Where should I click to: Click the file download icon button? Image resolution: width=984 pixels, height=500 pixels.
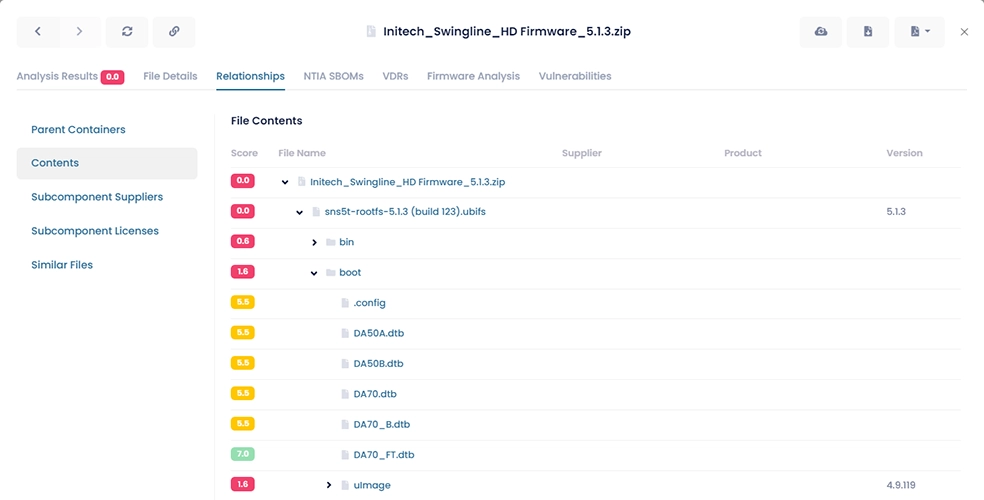867,32
